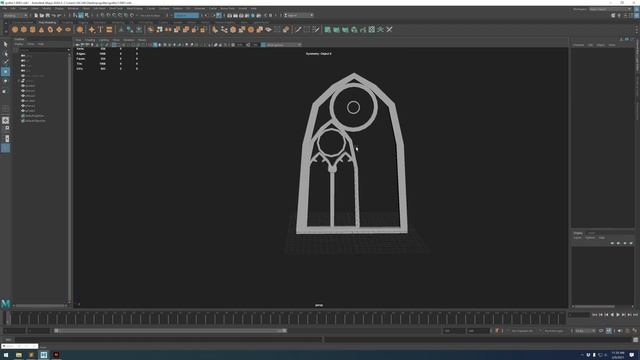640x360 pixels.
Task: Play animation forwards
Action: 618,315
